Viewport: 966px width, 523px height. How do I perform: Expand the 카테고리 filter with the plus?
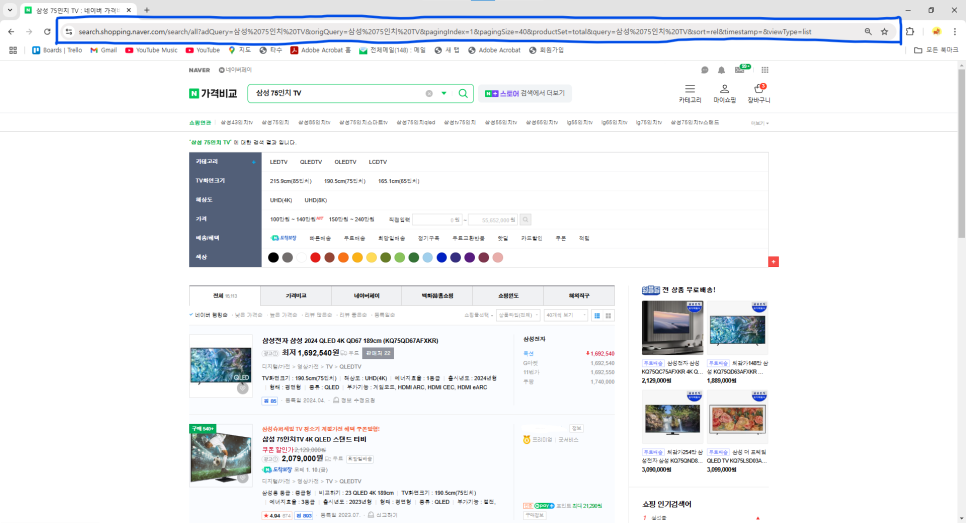click(253, 162)
